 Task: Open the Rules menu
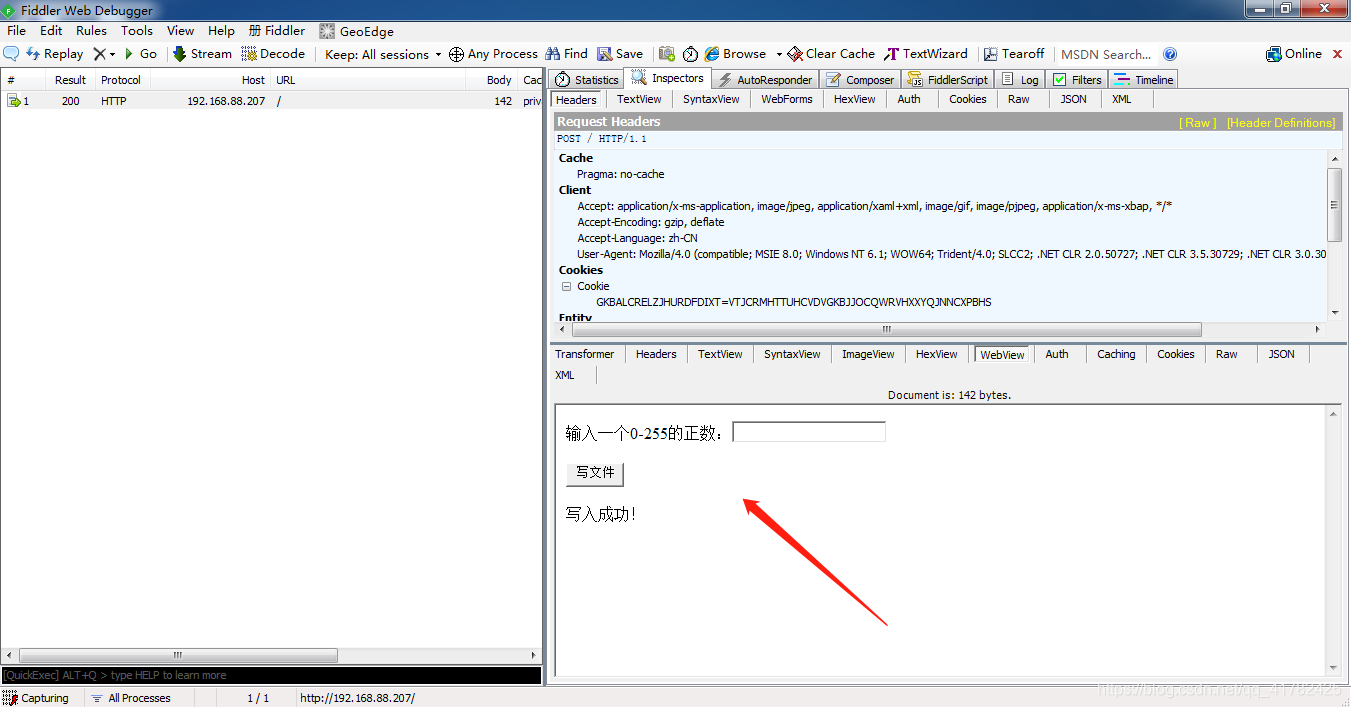coord(91,31)
